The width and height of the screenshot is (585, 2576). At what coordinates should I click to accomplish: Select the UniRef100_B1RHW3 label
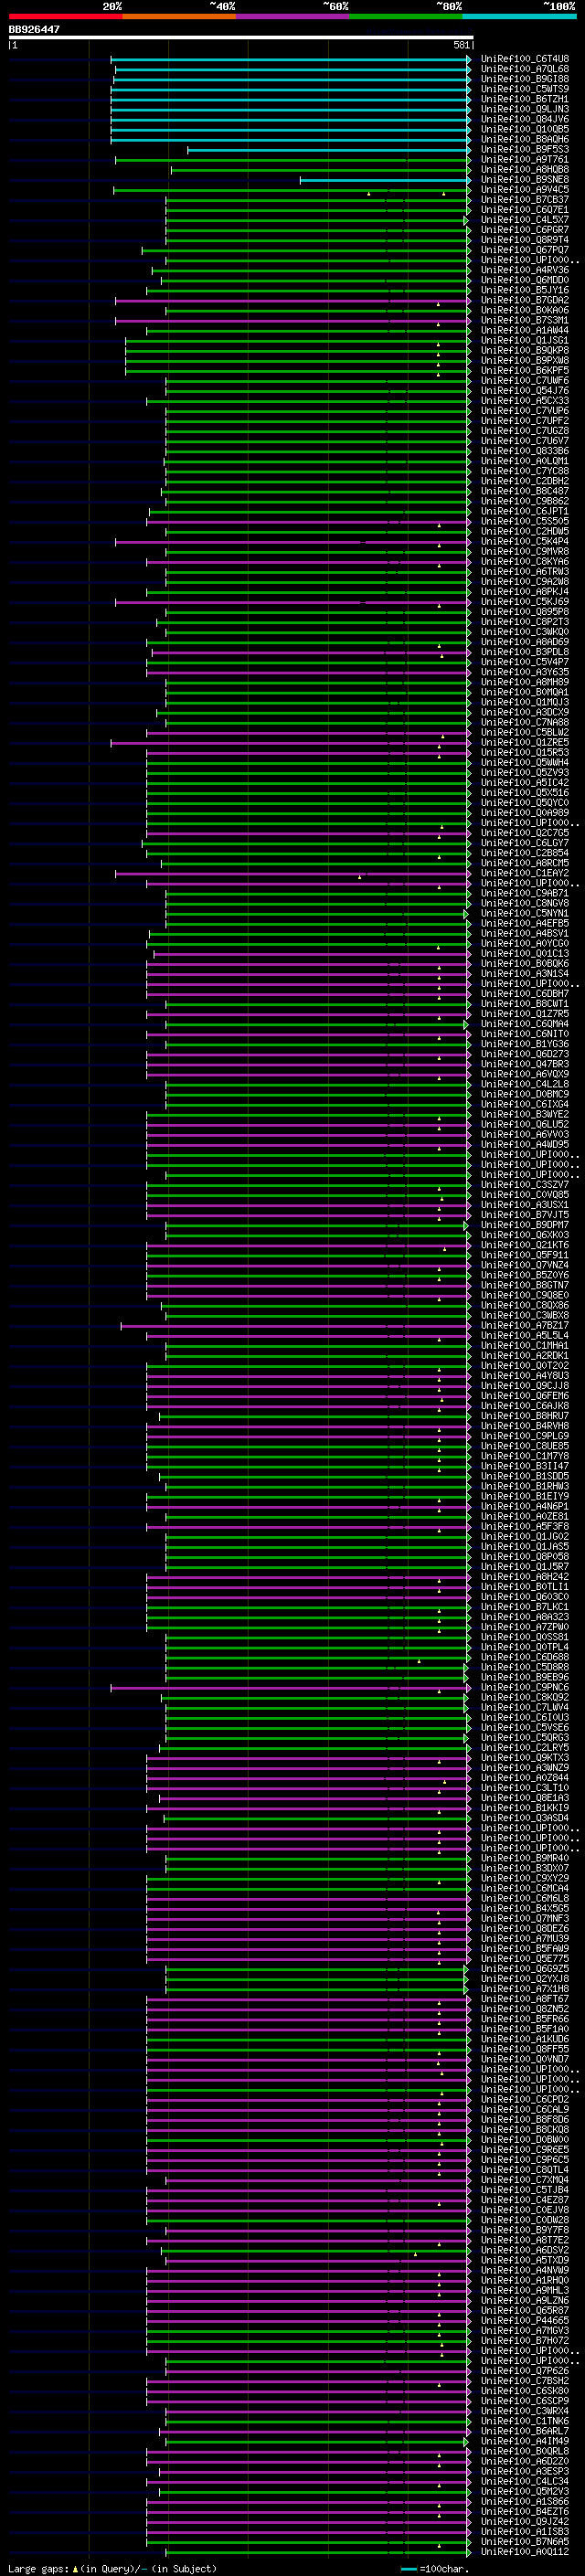pos(525,1486)
